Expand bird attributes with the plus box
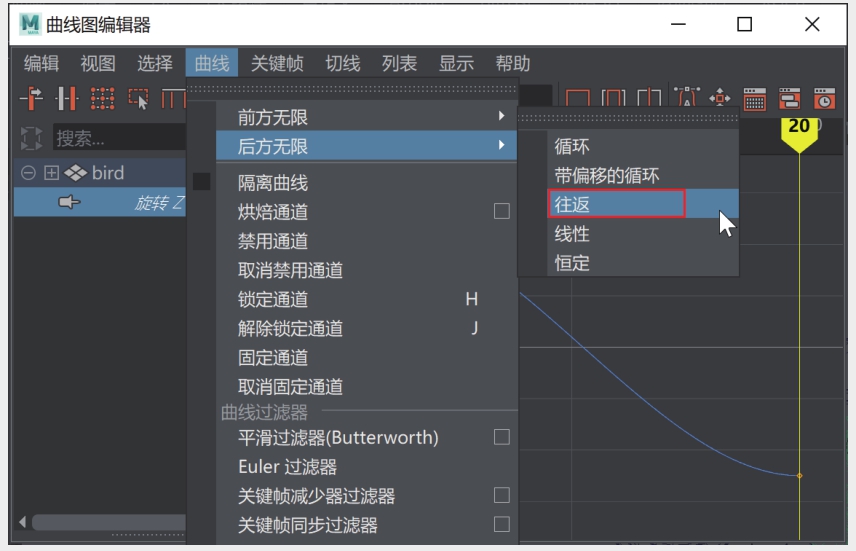The image size is (856, 551). [51, 173]
